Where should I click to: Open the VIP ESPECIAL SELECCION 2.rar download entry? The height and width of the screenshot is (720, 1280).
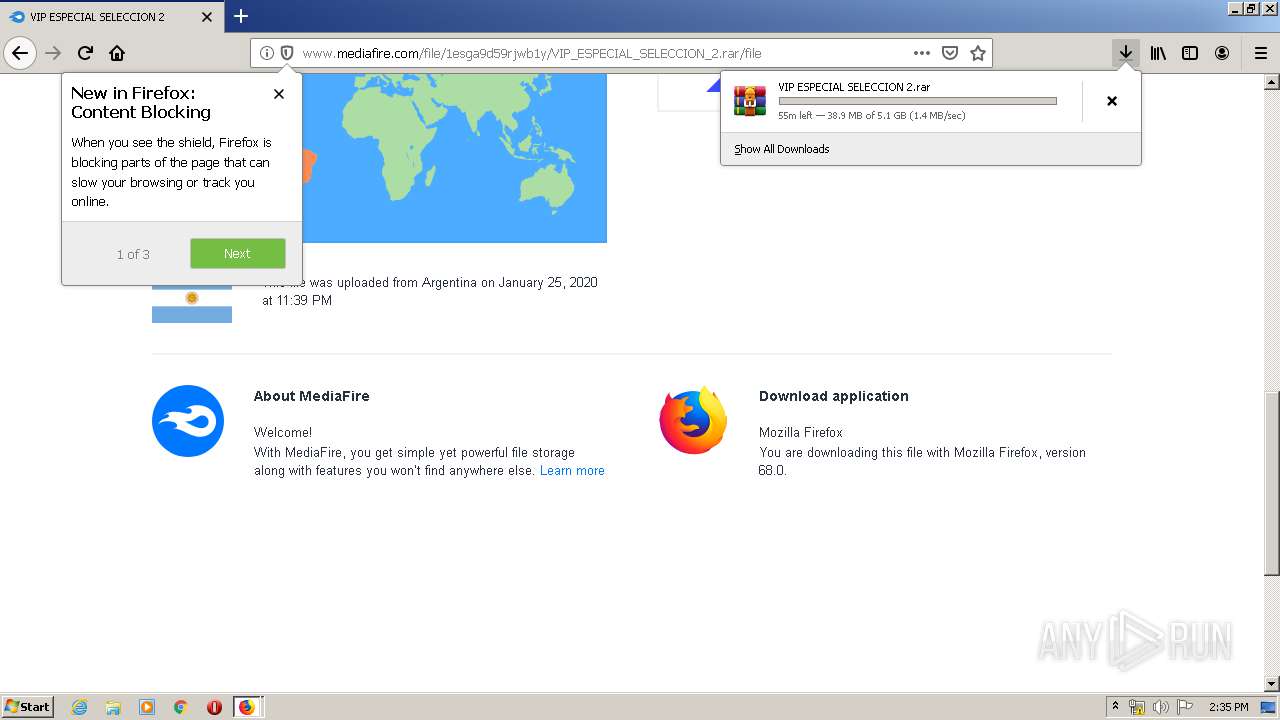point(901,101)
